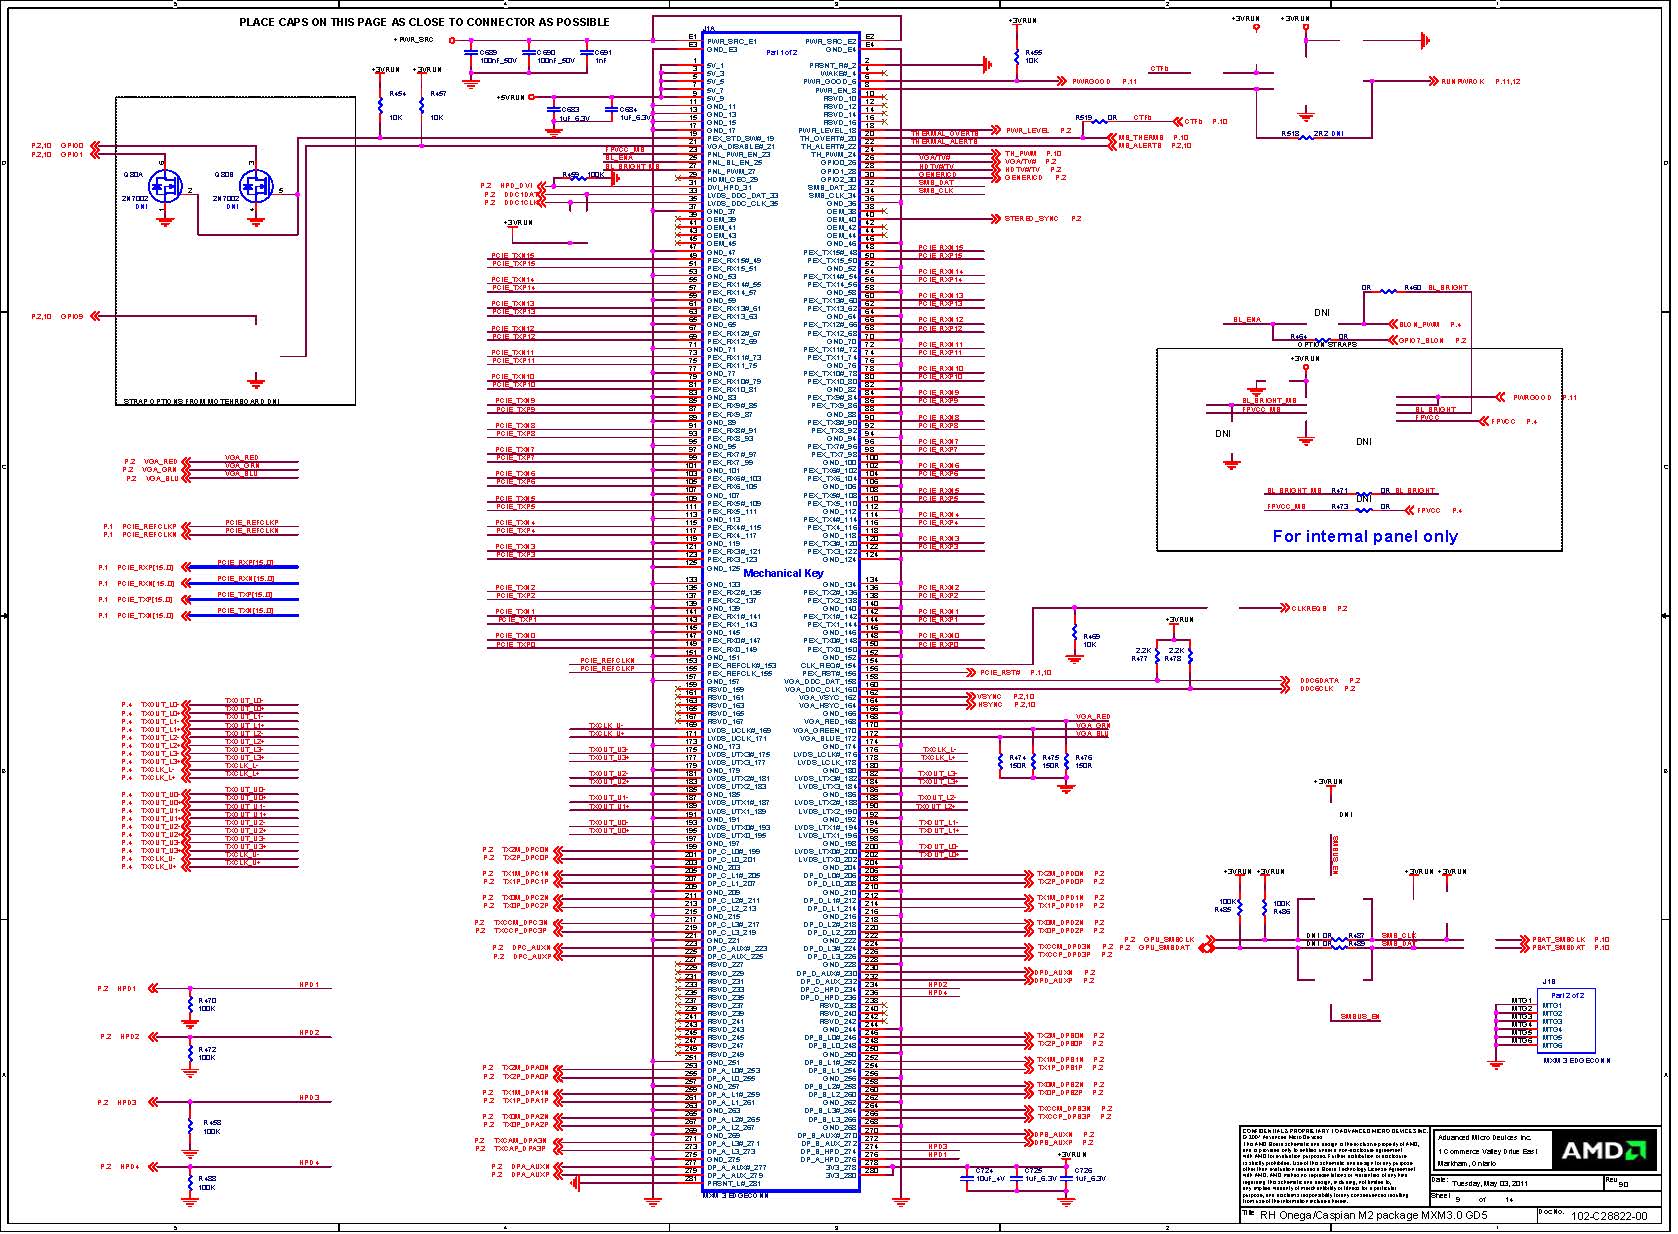Image resolution: width=1678 pixels, height=1234 pixels.
Task: Select resistor R470 label near HPD1
Action: click(x=207, y=1000)
